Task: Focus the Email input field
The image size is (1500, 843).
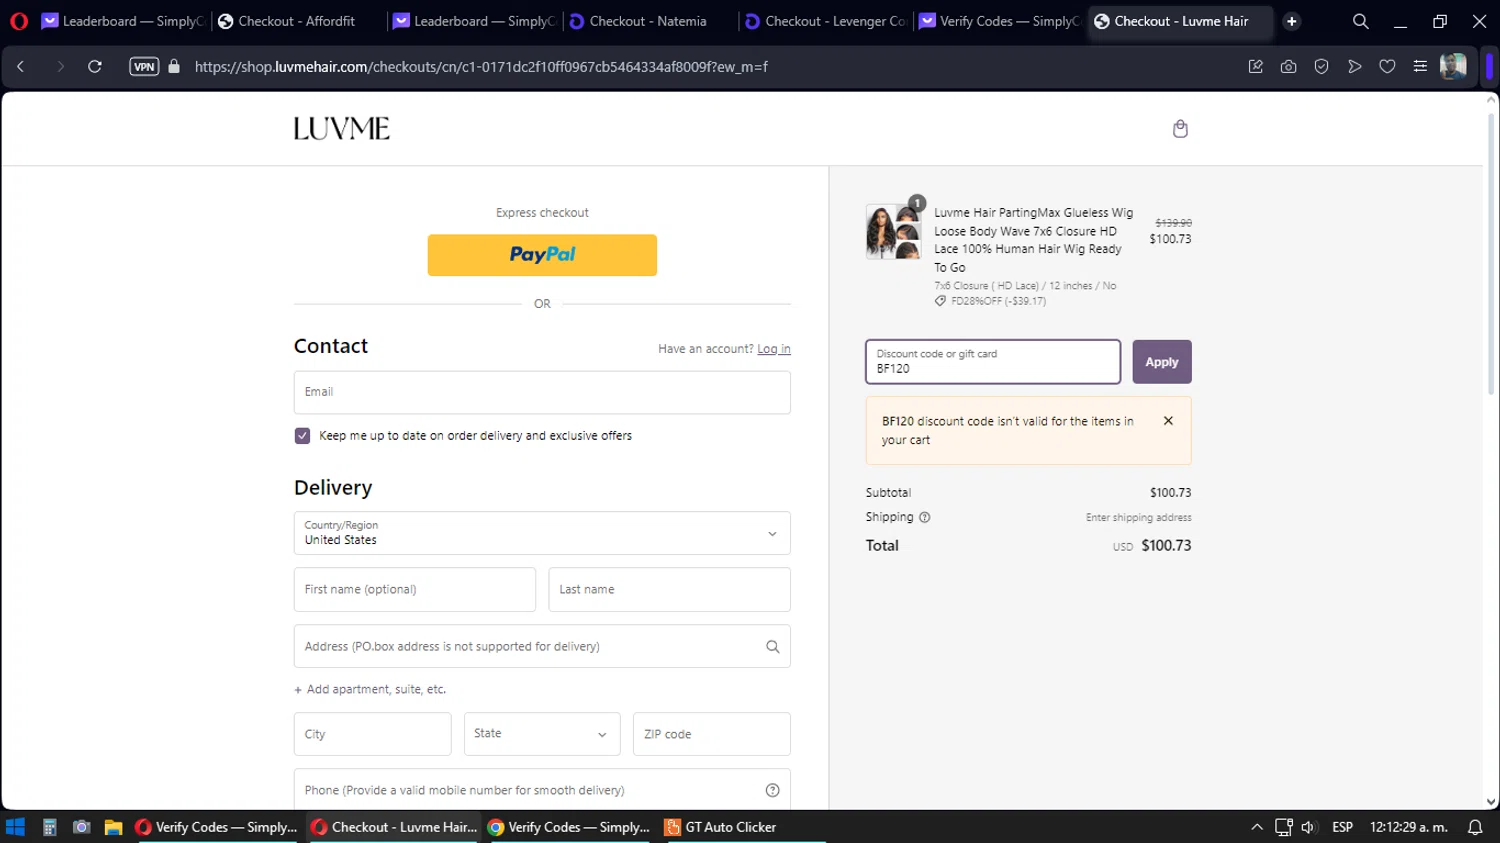Action: click(542, 392)
